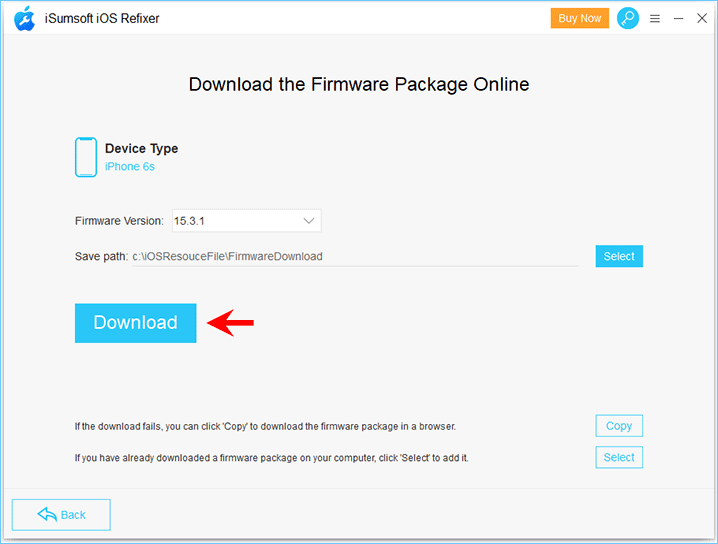This screenshot has width=718, height=544.
Task: Click the Firmware Version label
Action: tap(119, 221)
